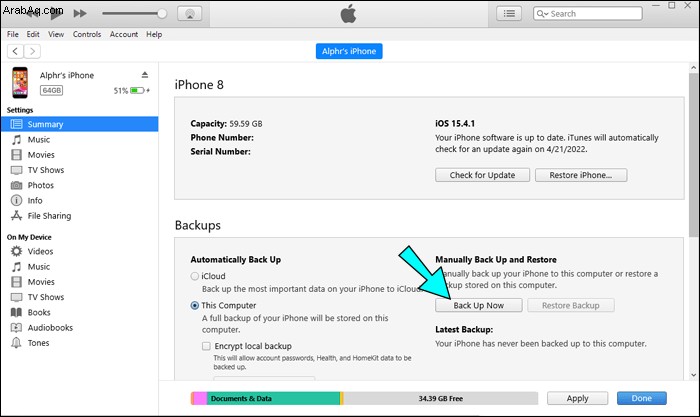Eject Alphr's iPhone using the eject icon

tap(145, 75)
